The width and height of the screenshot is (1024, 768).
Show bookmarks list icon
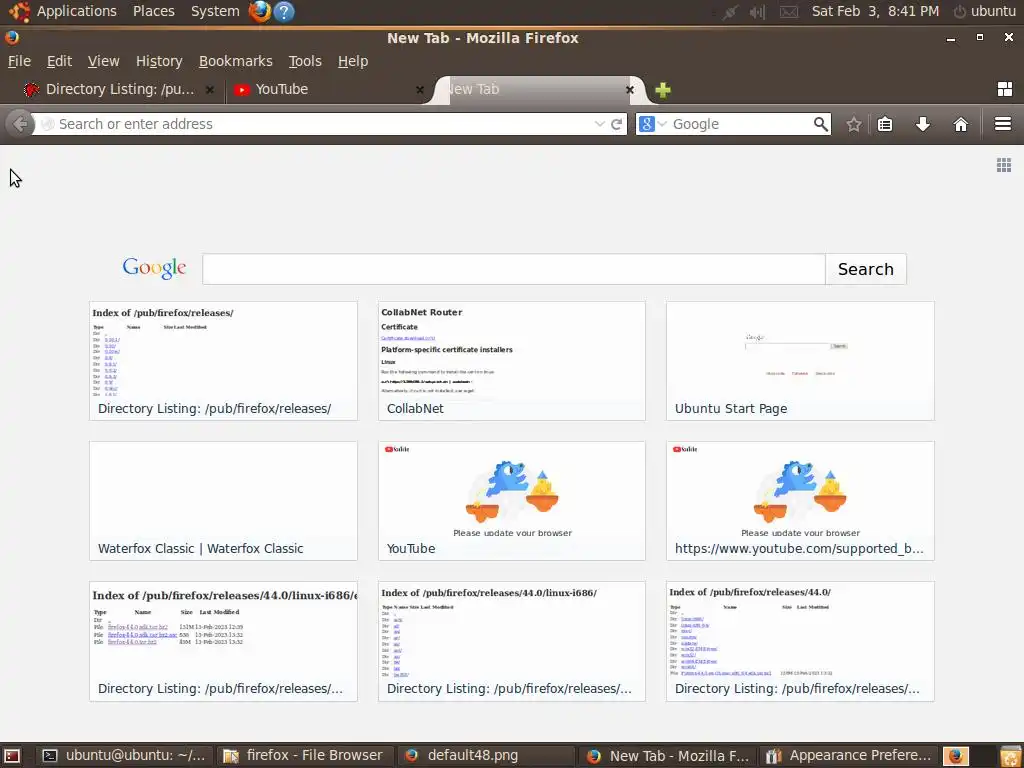[885, 124]
